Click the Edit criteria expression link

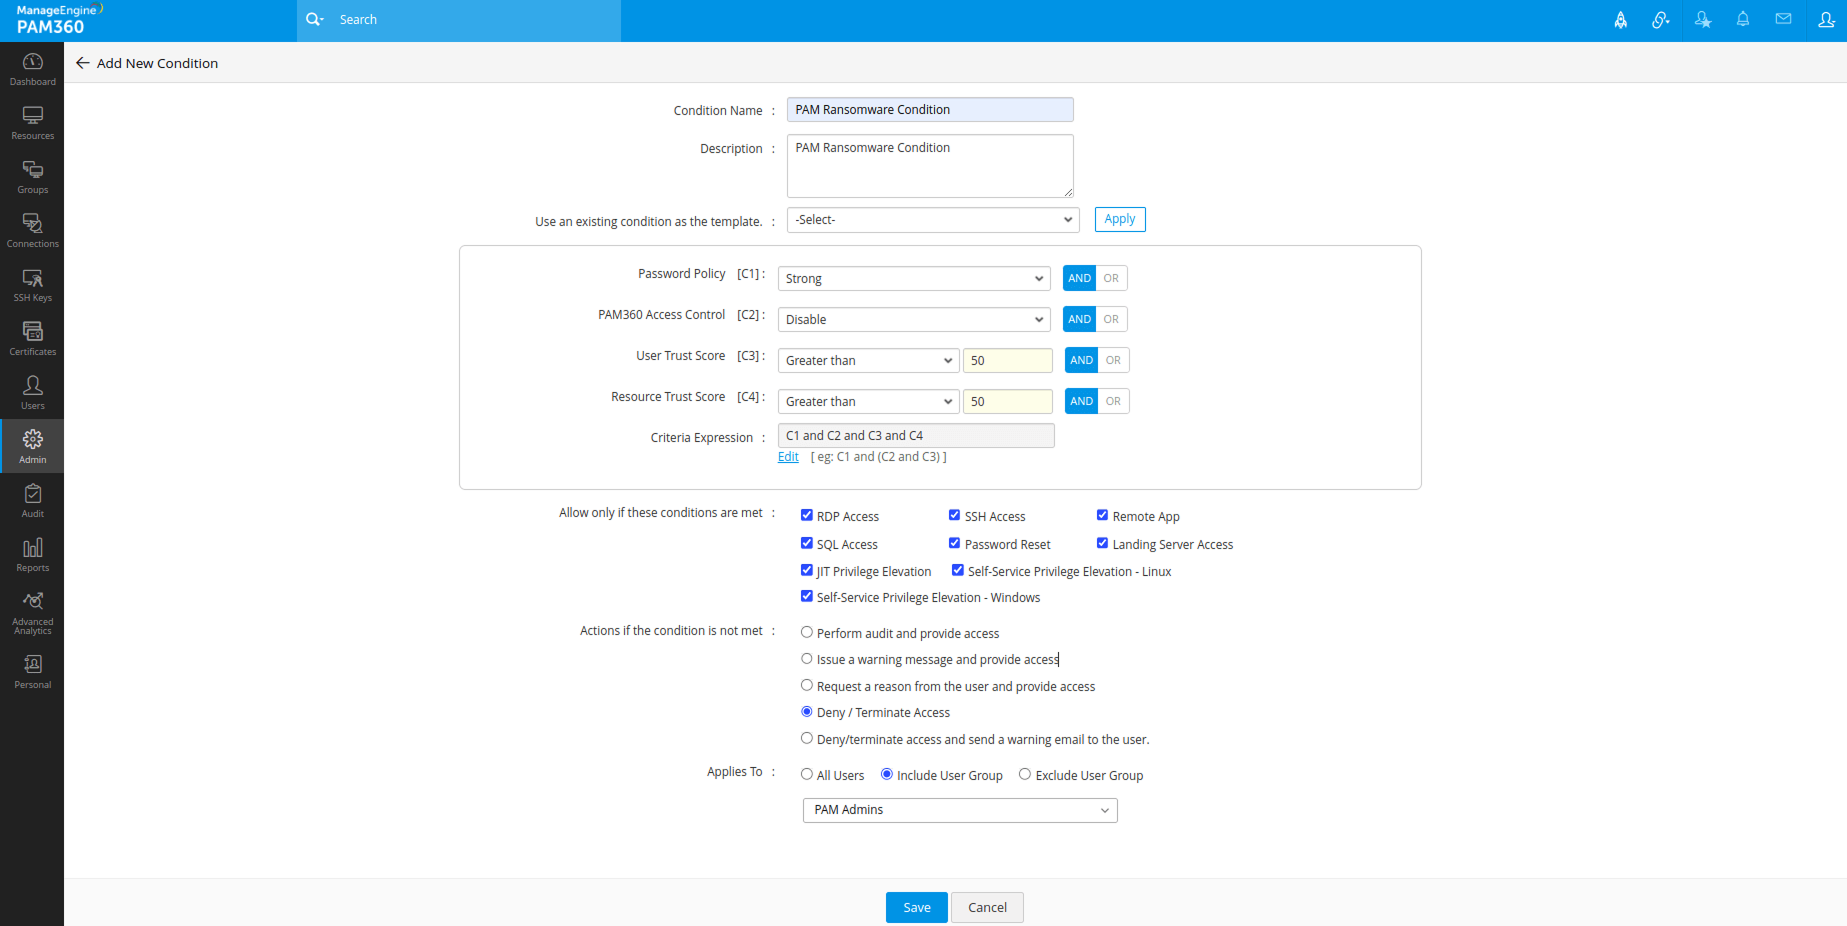[788, 457]
